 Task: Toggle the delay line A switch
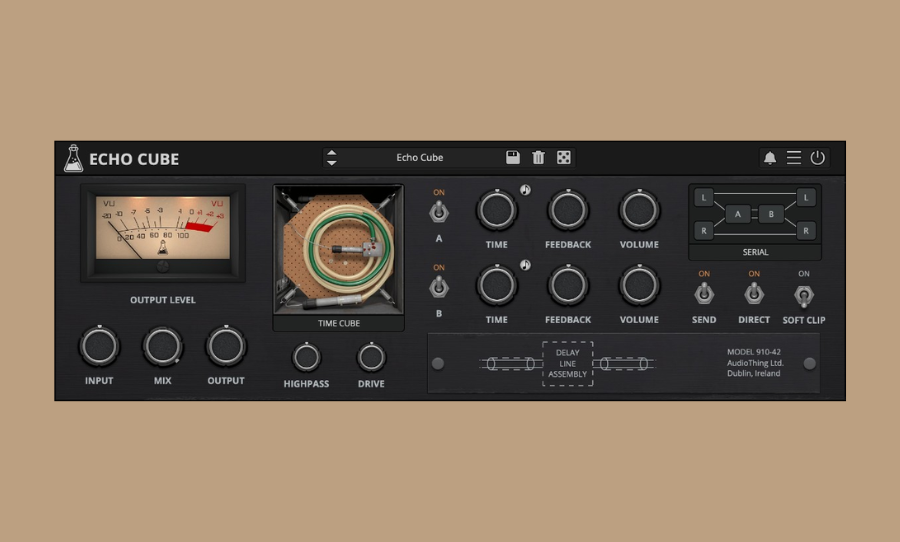click(438, 212)
